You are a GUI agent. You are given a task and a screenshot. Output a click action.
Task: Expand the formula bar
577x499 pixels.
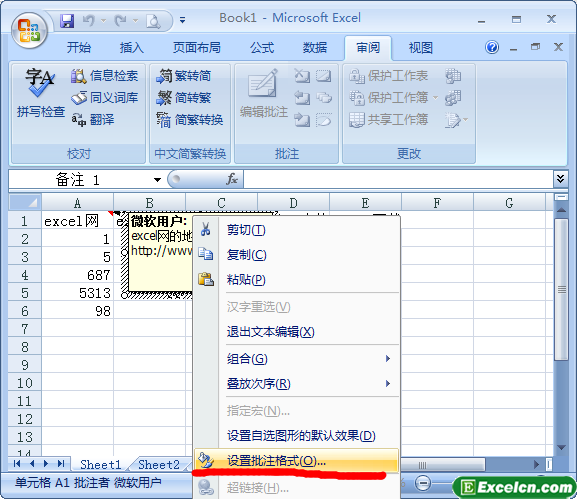click(560, 179)
